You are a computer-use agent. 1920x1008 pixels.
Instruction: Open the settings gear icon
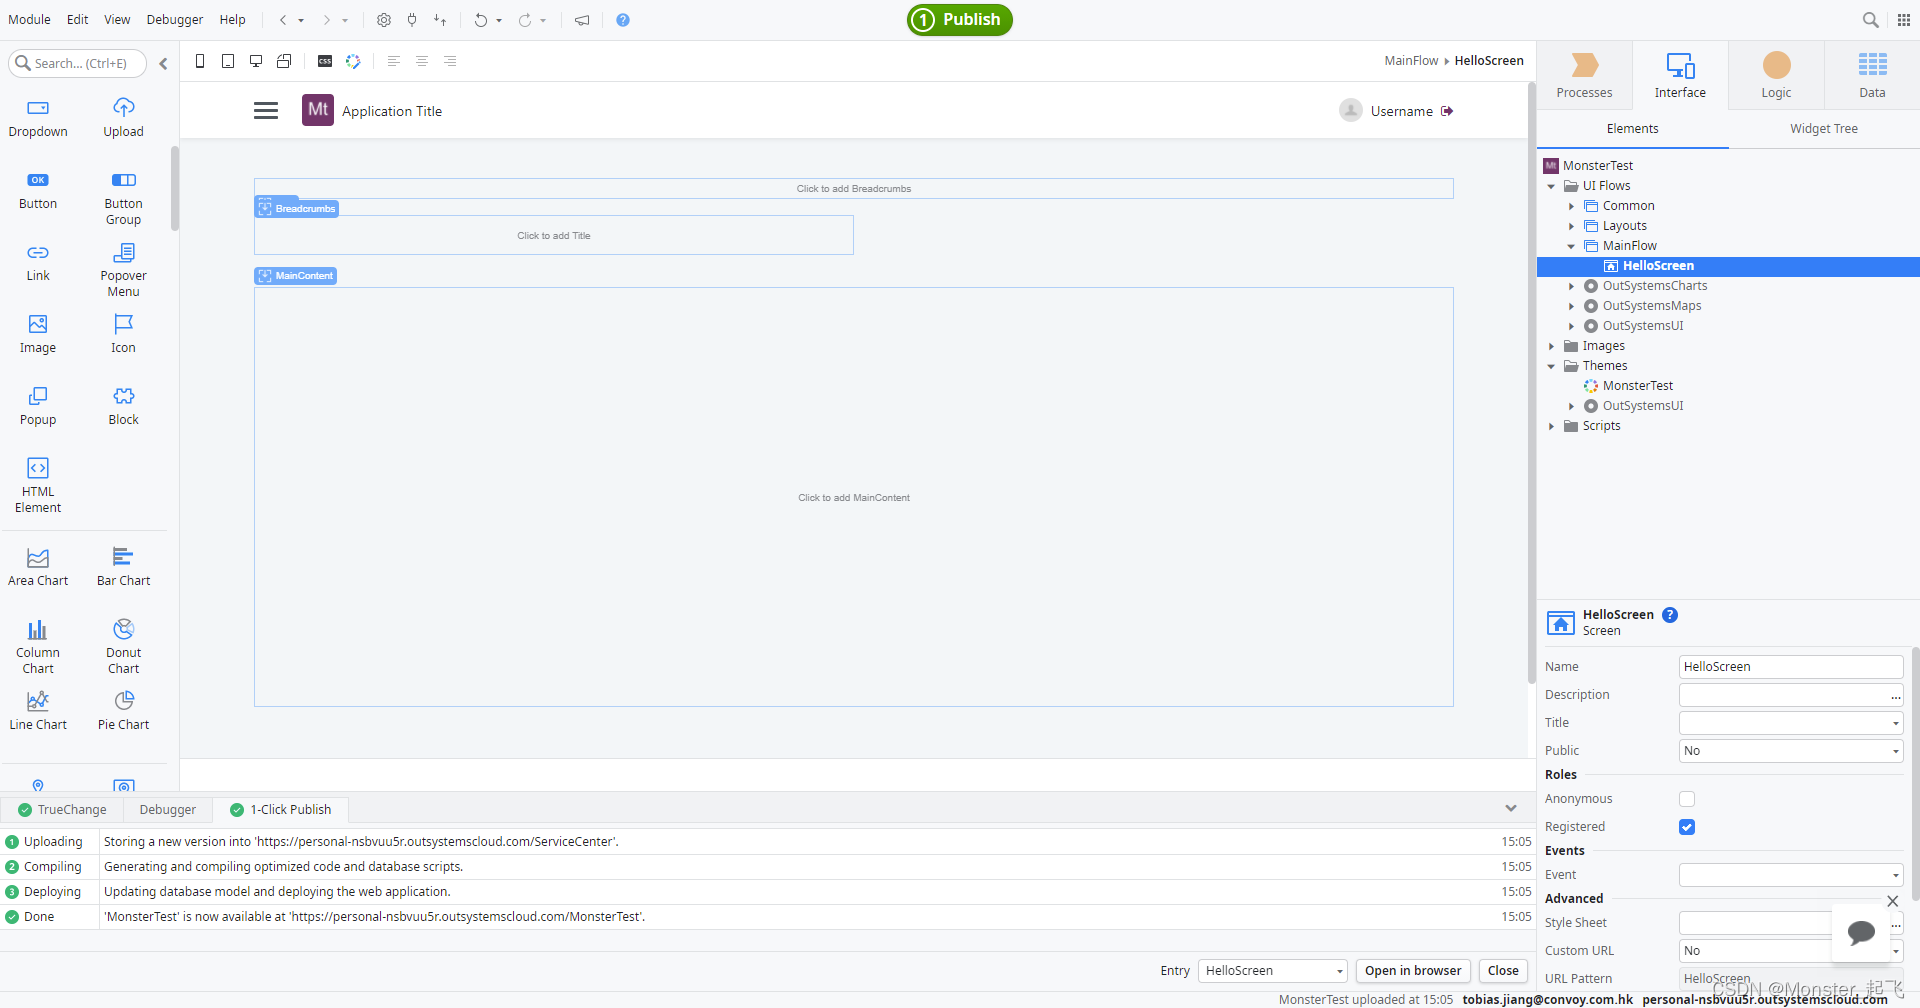click(x=384, y=20)
